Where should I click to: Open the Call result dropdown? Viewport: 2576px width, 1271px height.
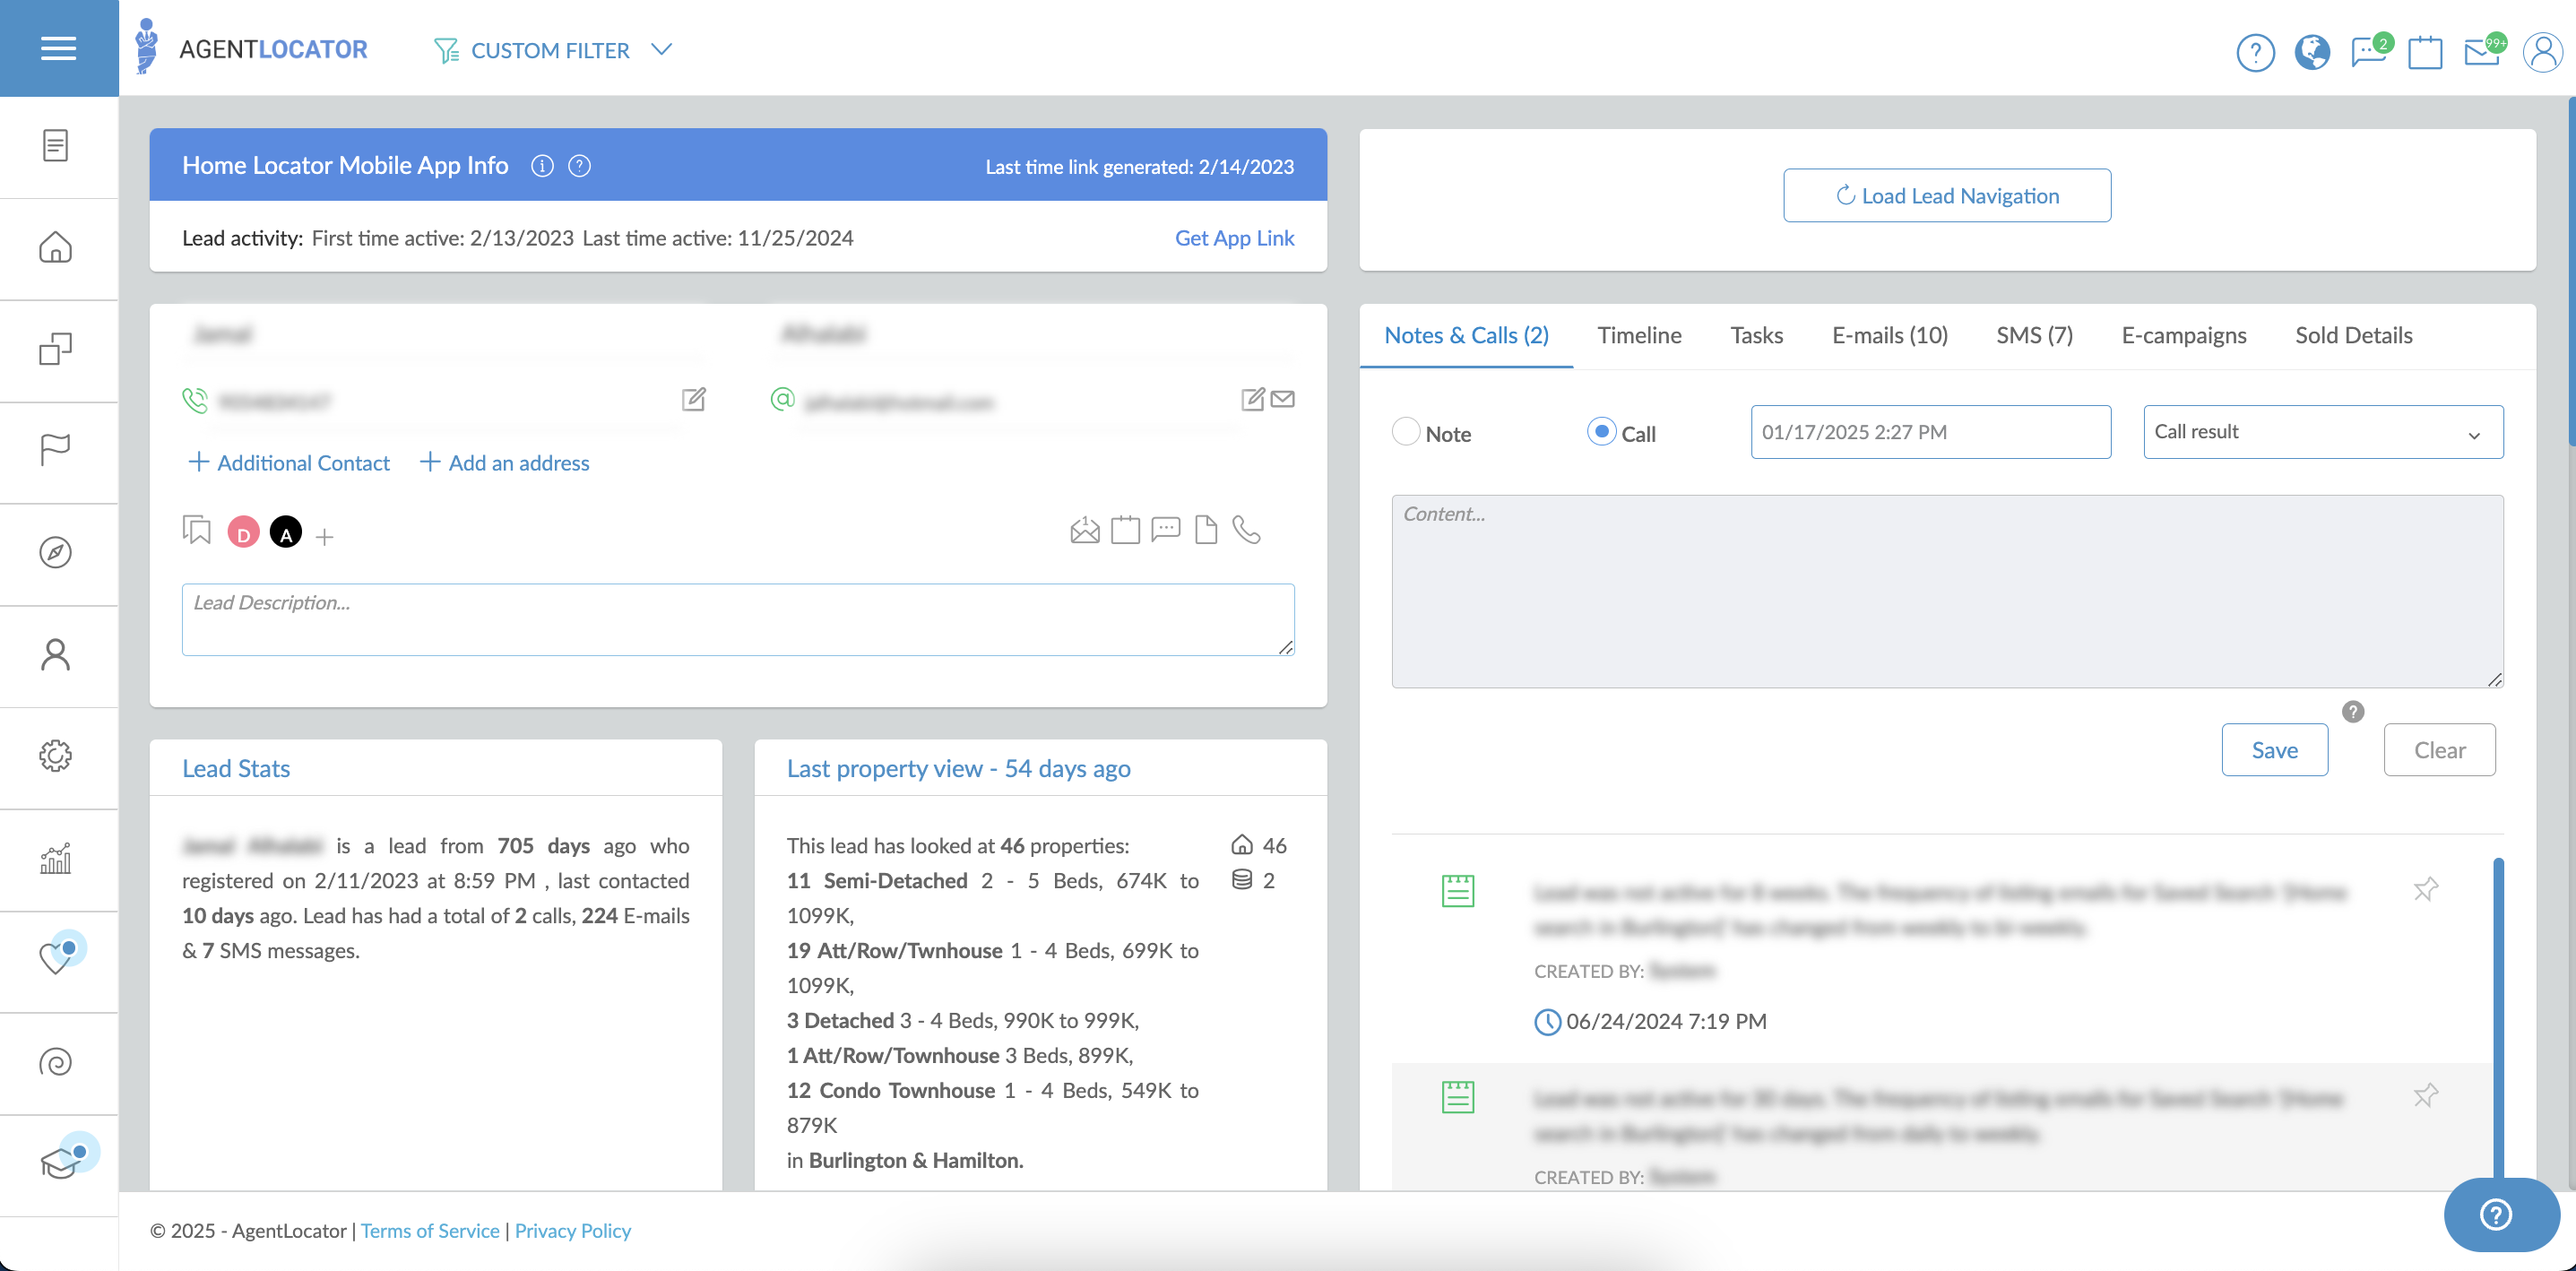click(2322, 431)
